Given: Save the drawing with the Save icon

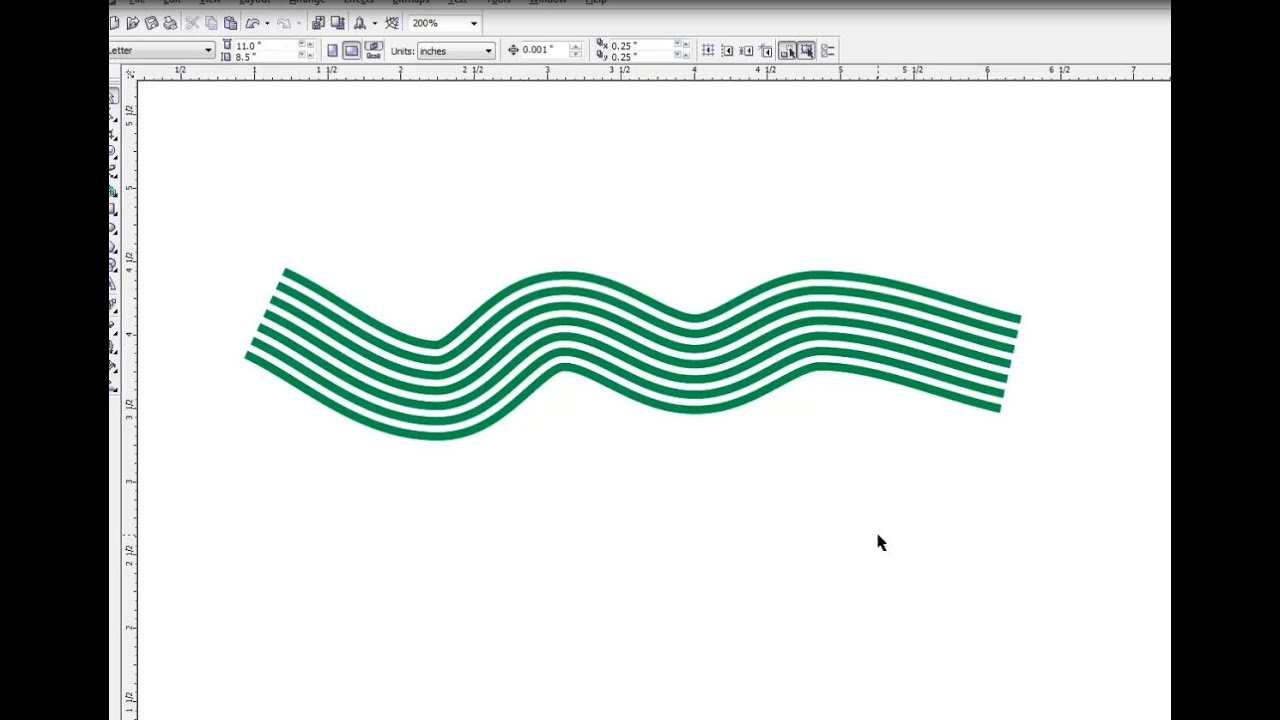Looking at the screenshot, I should [152, 23].
